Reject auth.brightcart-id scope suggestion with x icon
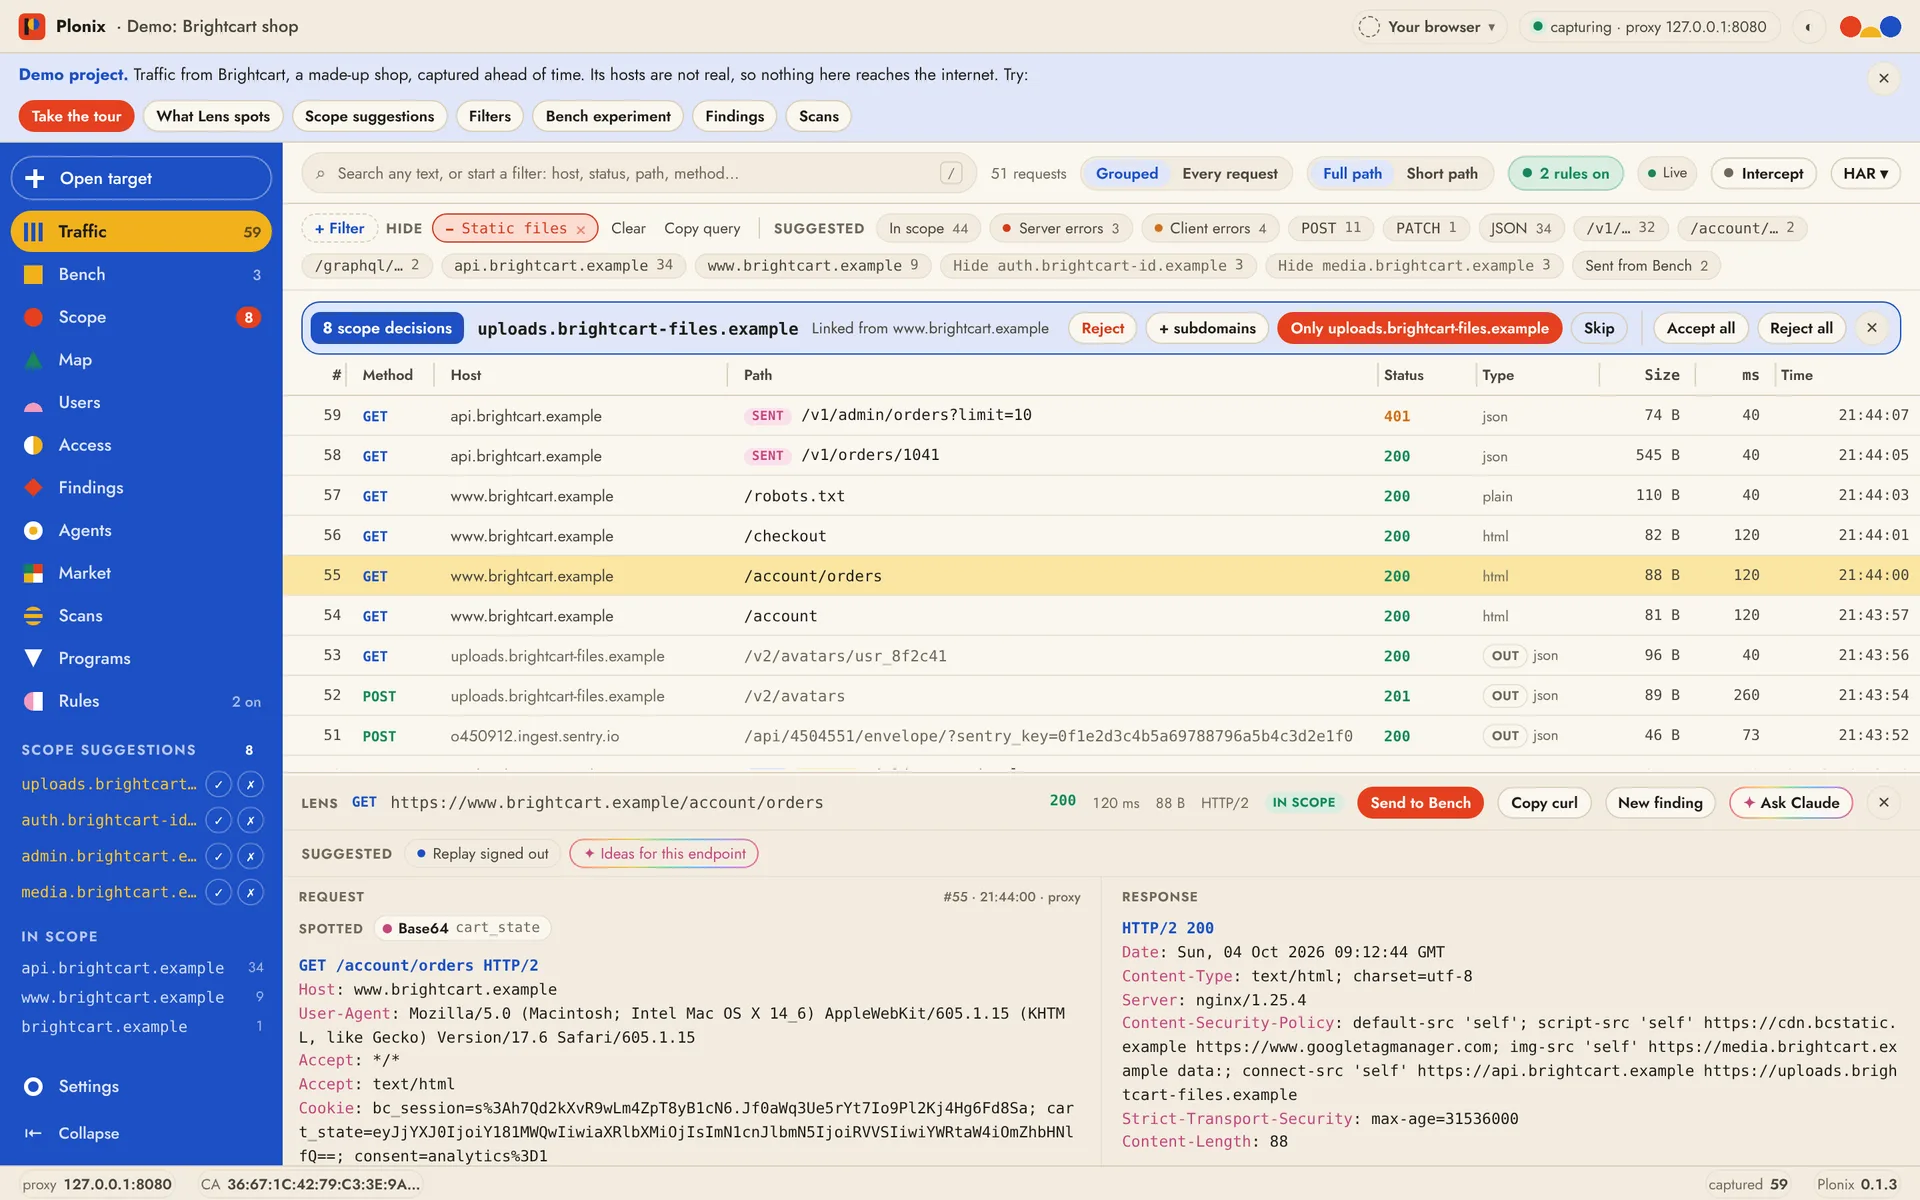This screenshot has width=1920, height=1200. pyautogui.click(x=251, y=820)
